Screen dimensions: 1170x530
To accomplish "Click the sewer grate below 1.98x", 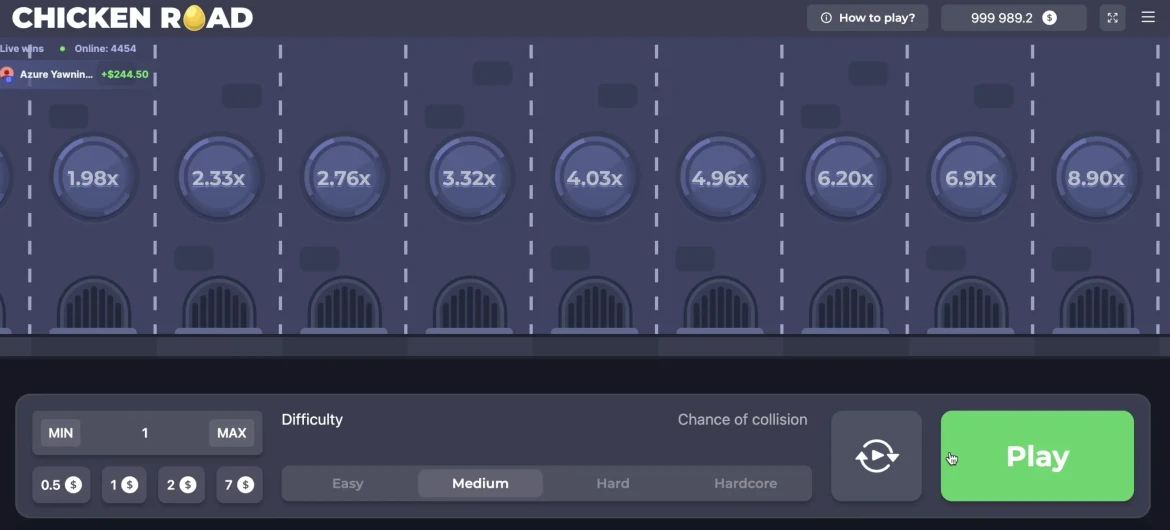I will click(94, 304).
